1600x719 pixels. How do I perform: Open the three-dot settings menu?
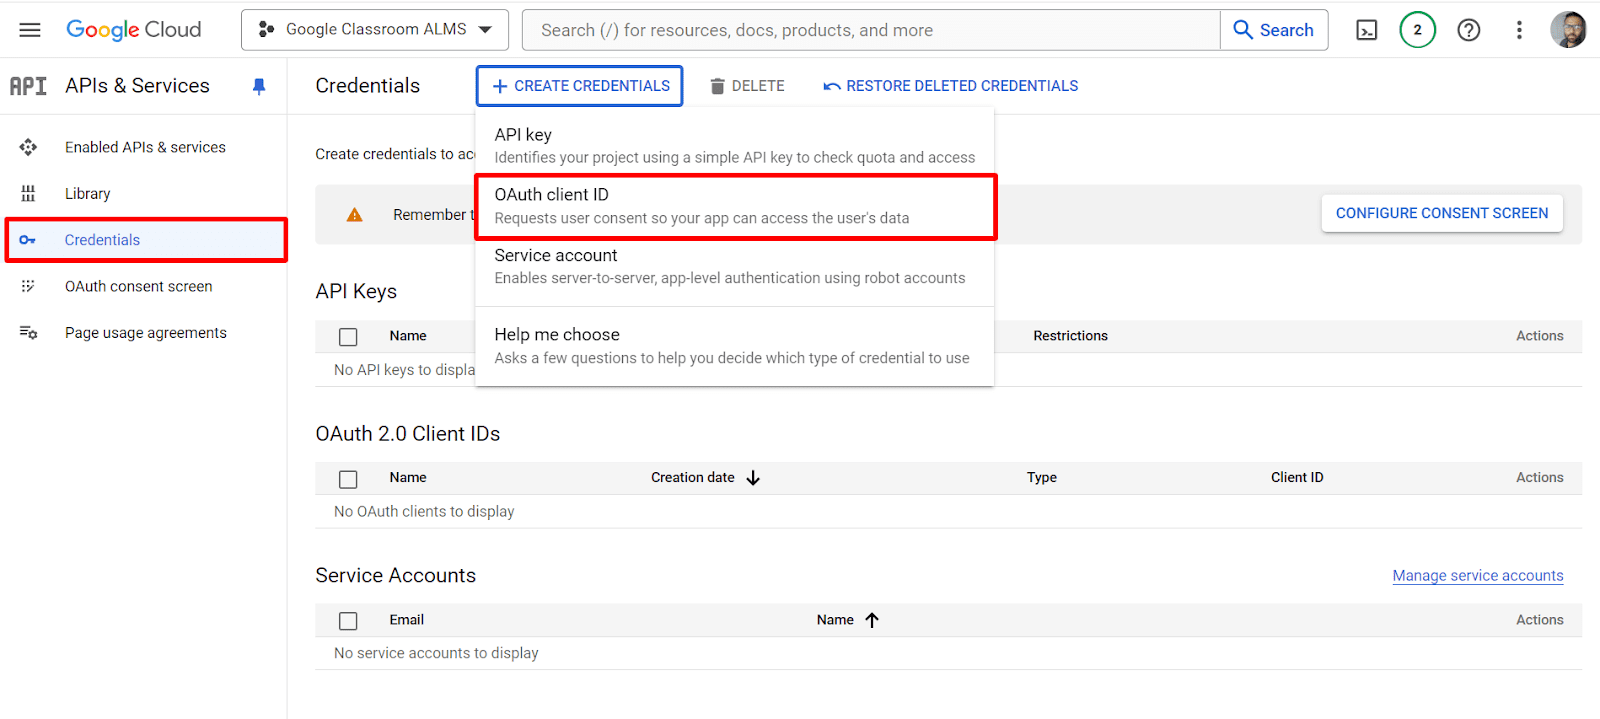tap(1519, 30)
